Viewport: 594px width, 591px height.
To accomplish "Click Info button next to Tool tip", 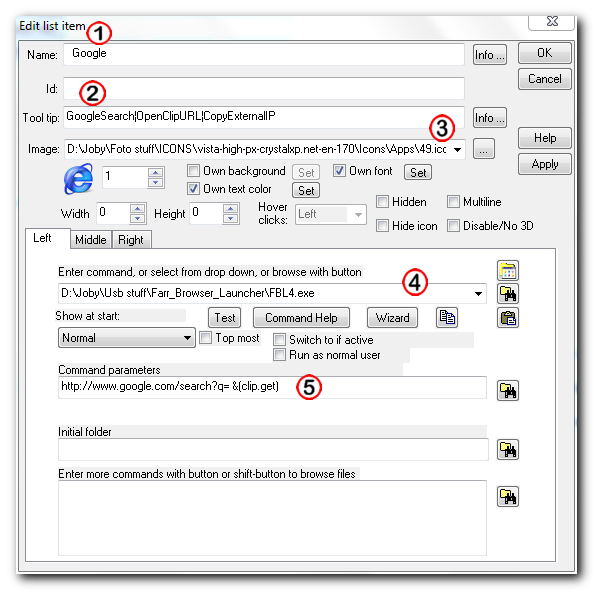I will tap(489, 118).
